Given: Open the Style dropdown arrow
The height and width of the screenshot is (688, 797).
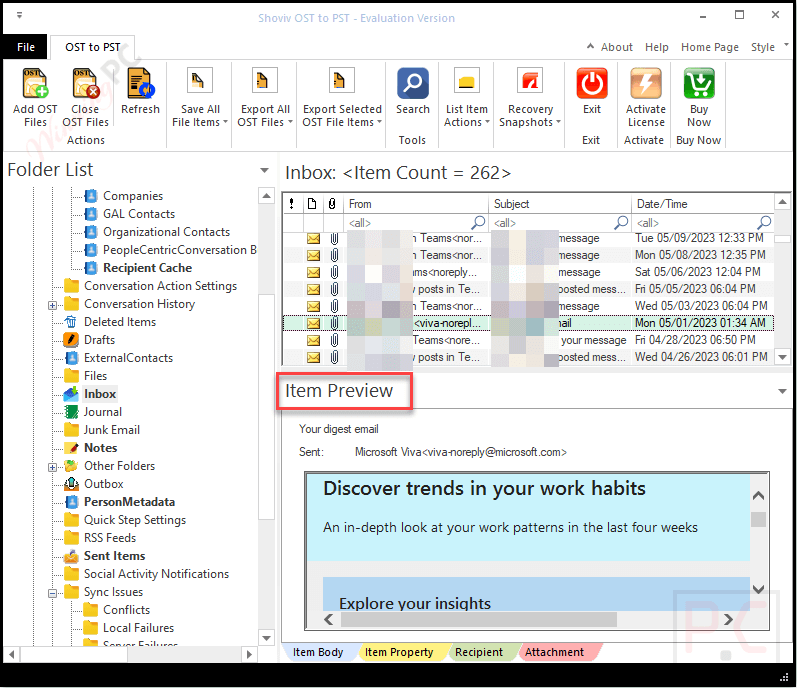Looking at the screenshot, I should pos(786,45).
